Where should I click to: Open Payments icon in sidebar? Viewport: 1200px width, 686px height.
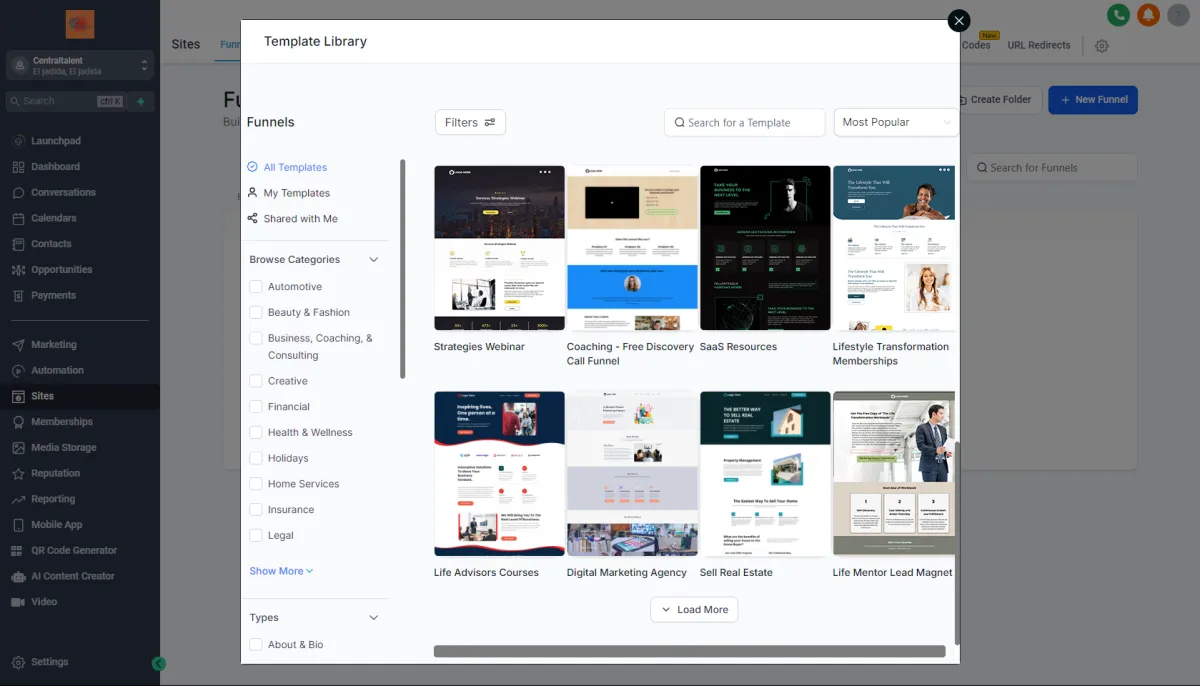[x=19, y=296]
